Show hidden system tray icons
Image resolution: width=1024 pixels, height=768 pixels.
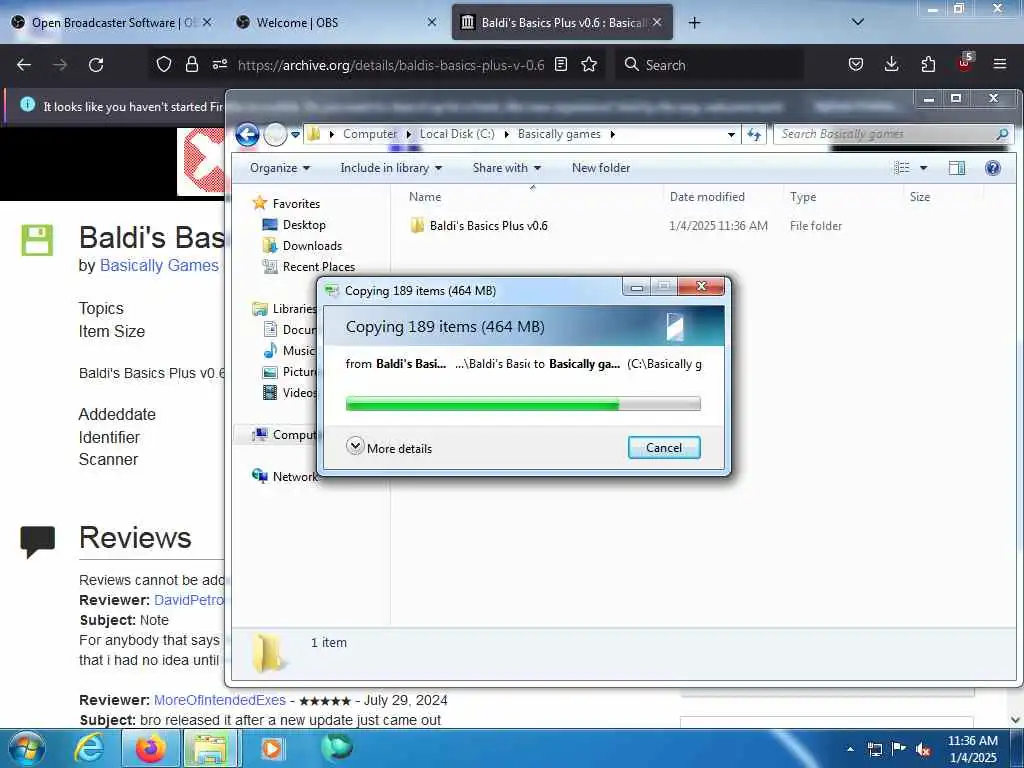(x=850, y=749)
